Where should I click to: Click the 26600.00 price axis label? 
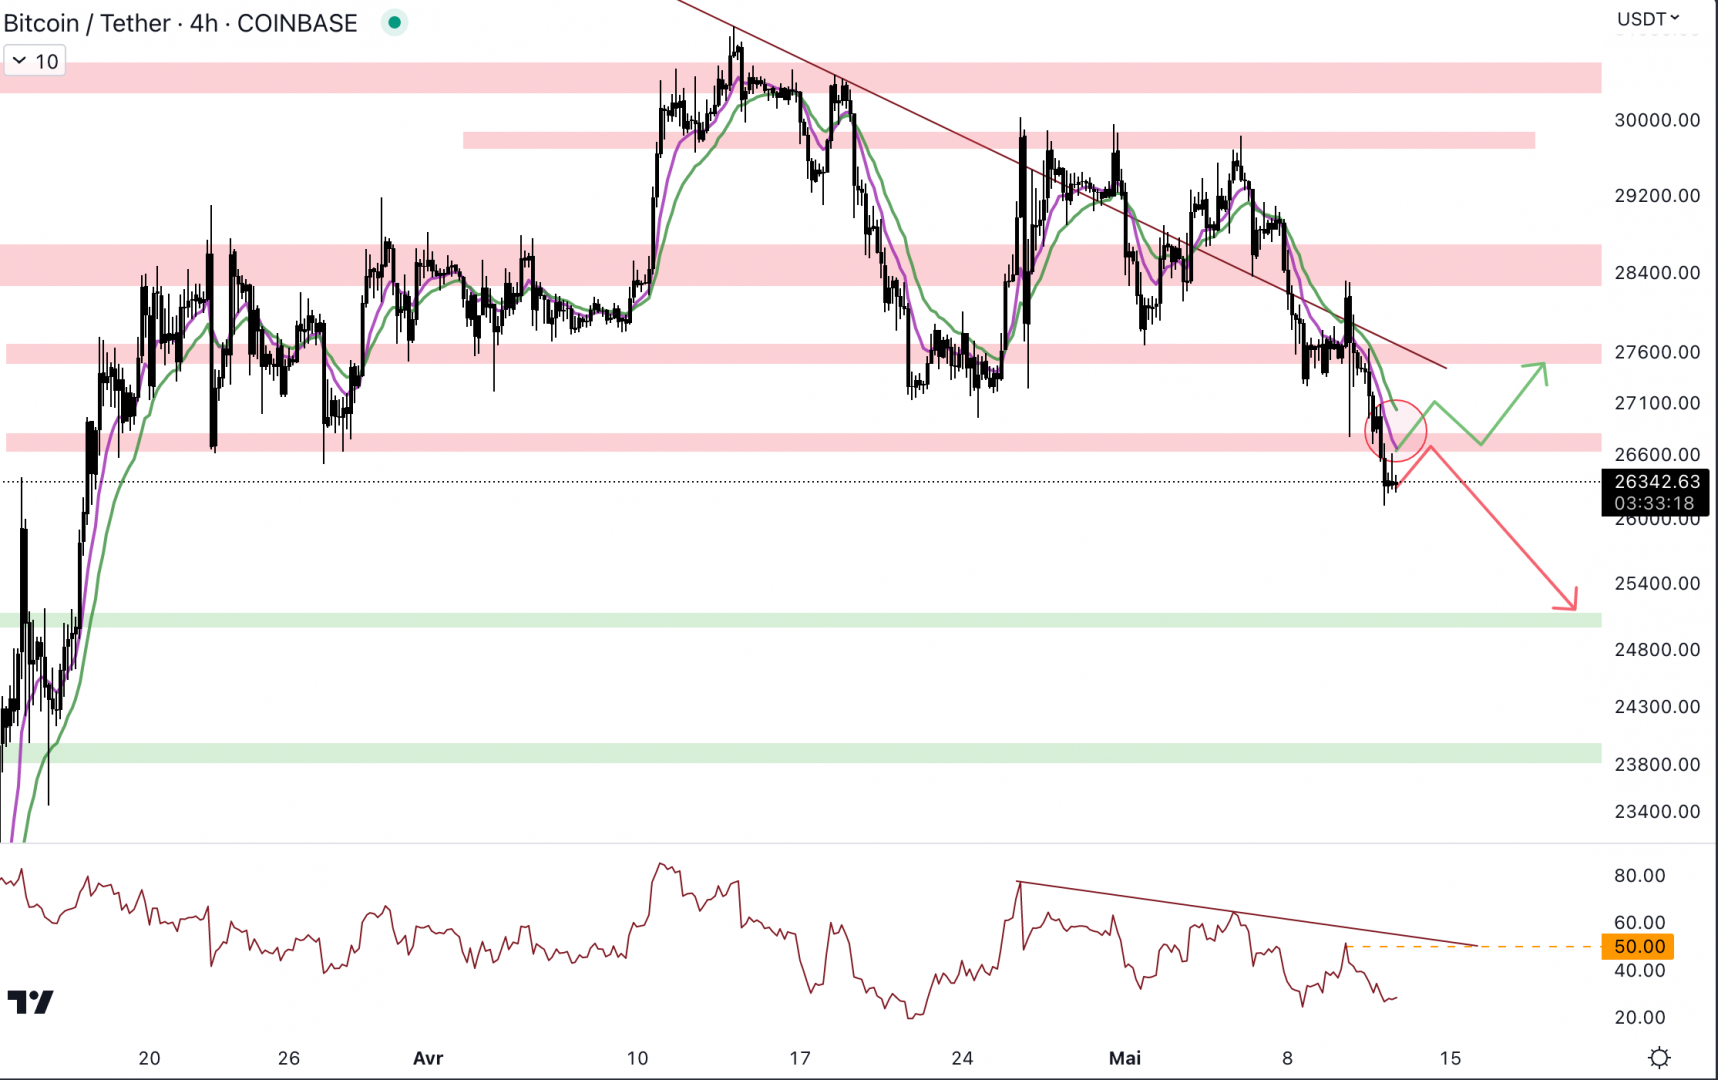(1657, 454)
